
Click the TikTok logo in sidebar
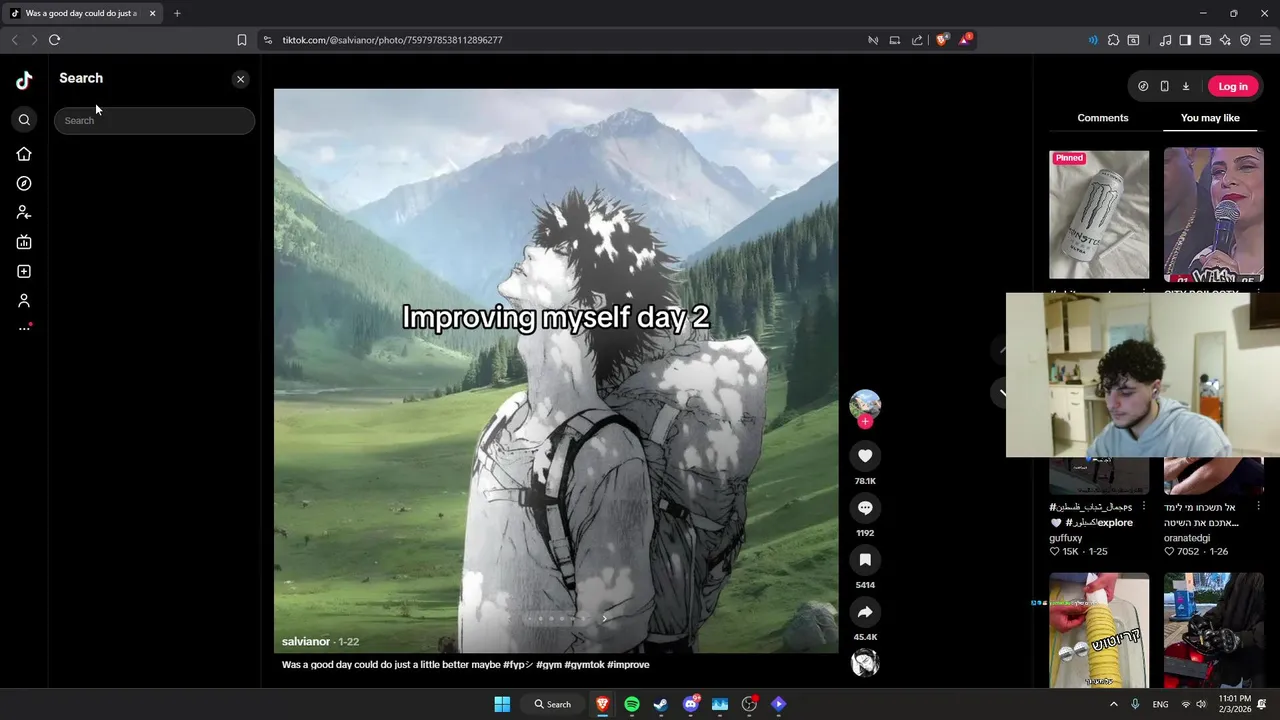tap(24, 81)
